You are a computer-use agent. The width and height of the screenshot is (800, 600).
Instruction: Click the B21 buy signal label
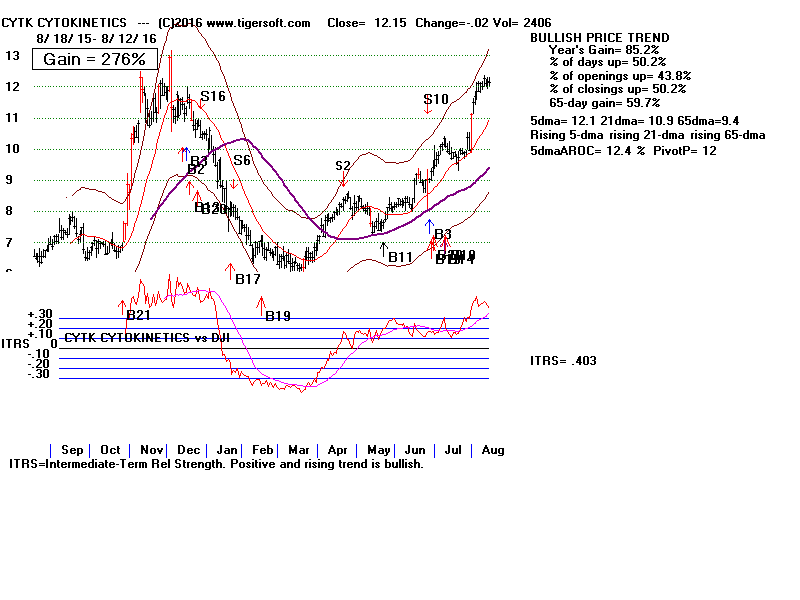[138, 316]
